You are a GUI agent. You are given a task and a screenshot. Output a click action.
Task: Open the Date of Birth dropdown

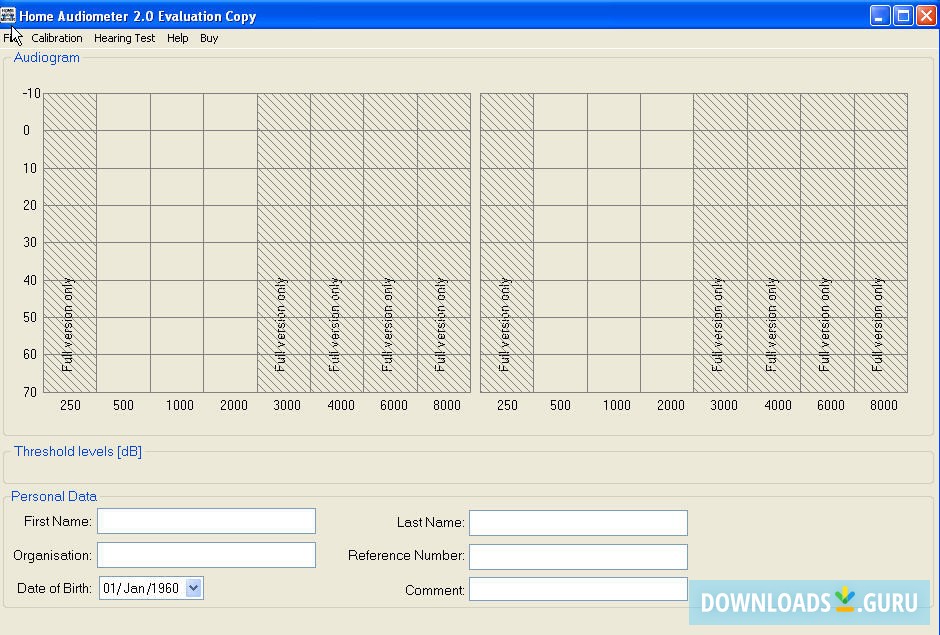pos(196,588)
